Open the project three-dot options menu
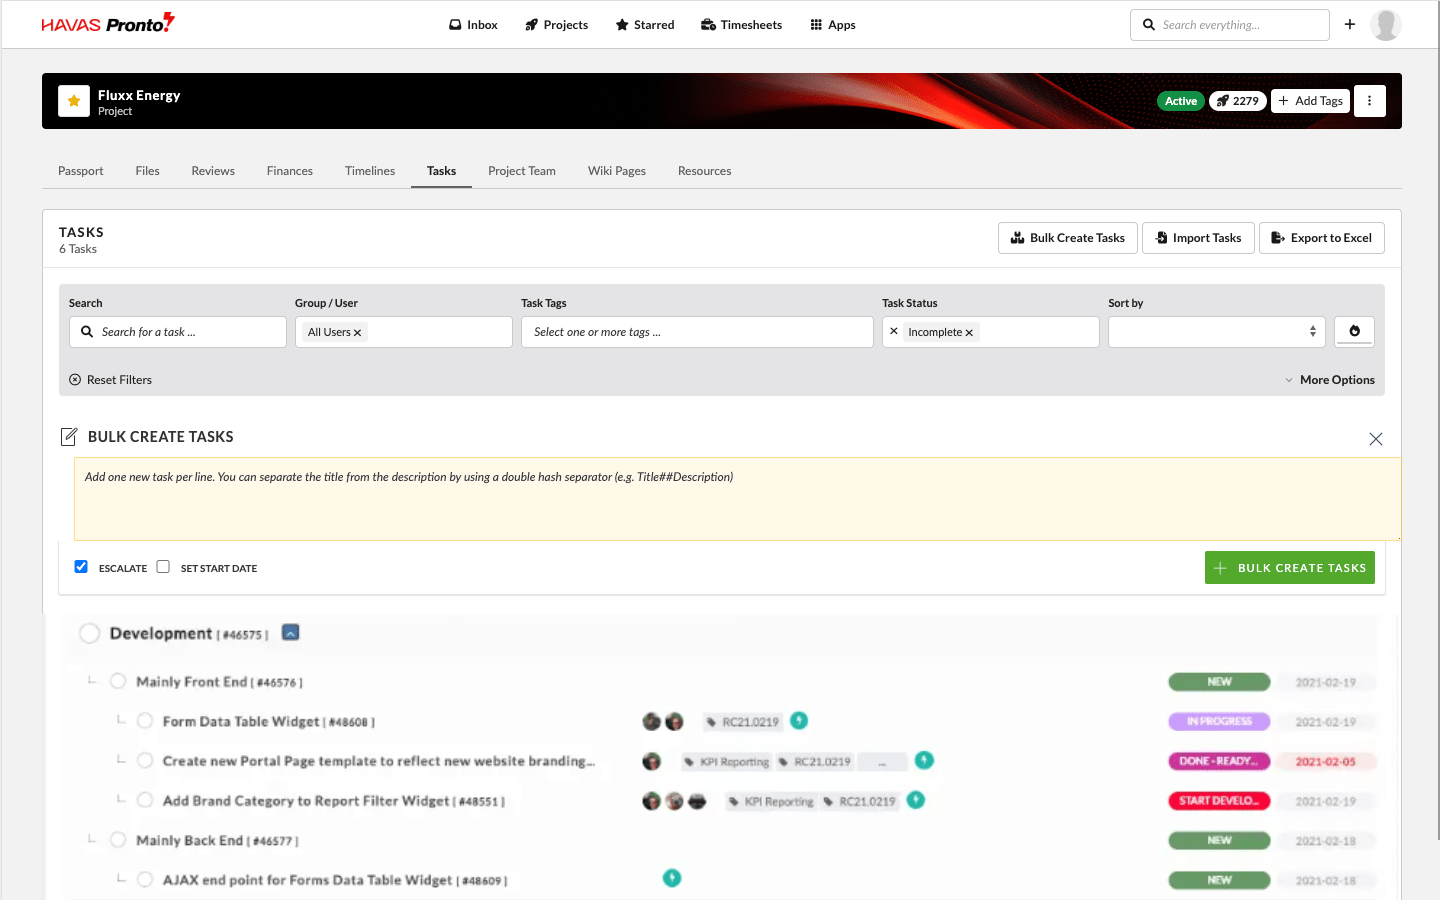This screenshot has width=1440, height=900. [x=1370, y=101]
